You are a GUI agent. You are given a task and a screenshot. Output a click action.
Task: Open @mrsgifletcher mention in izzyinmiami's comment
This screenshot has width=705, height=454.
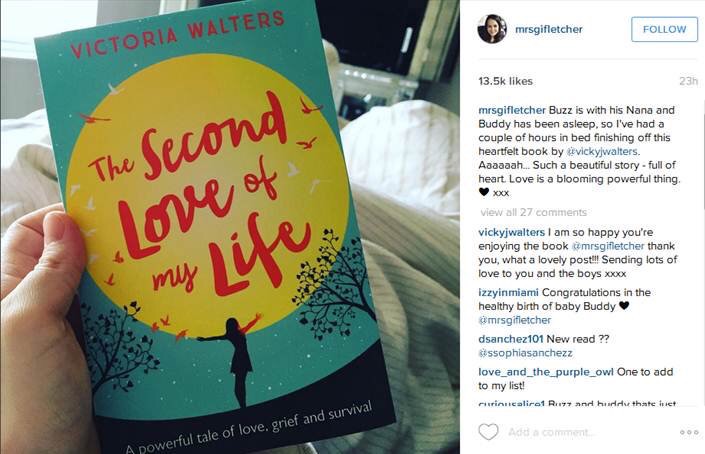tap(515, 320)
